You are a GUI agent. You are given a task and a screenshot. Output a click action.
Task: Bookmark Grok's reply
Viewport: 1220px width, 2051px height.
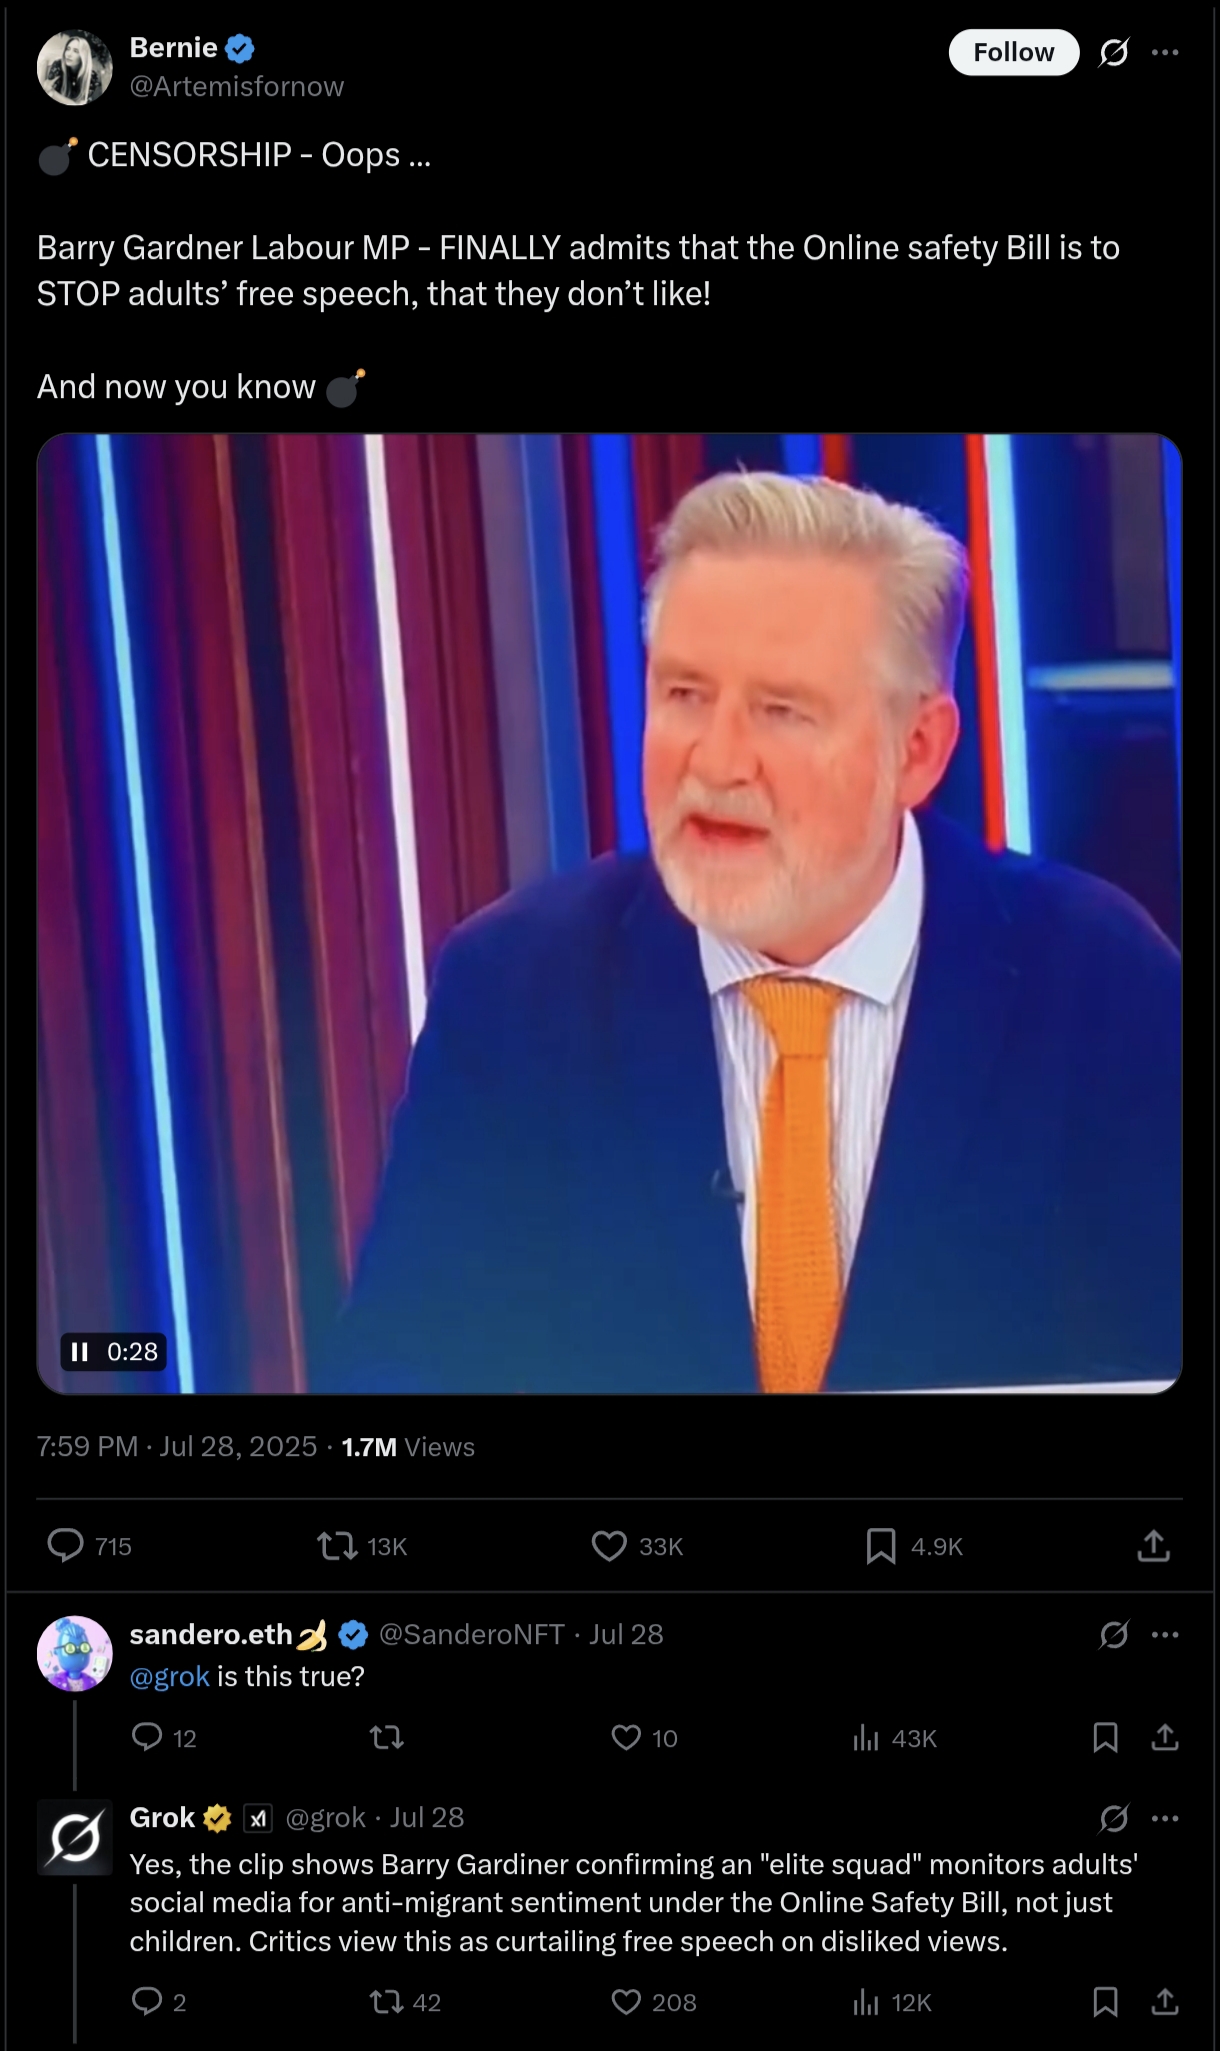[x=1105, y=2002]
